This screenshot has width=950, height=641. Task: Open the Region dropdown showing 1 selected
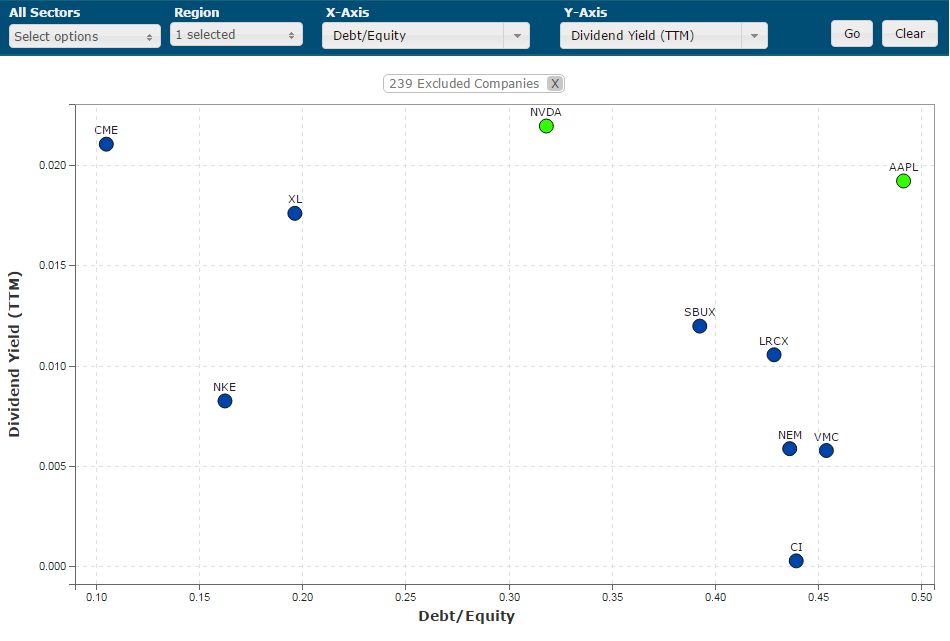point(236,35)
